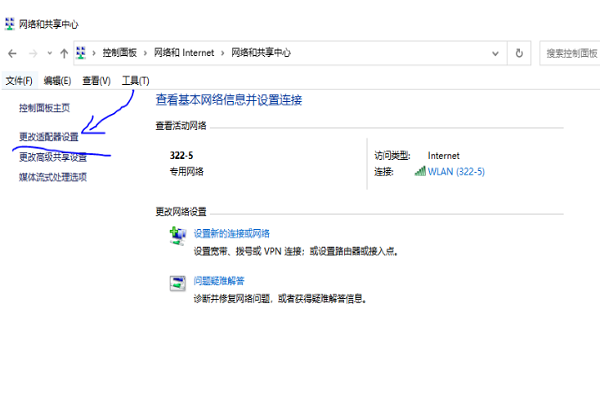Screen dimensions: 600x400
Task: Expand chevron after 网络和 Internet breadcrumb
Action: coord(223,53)
